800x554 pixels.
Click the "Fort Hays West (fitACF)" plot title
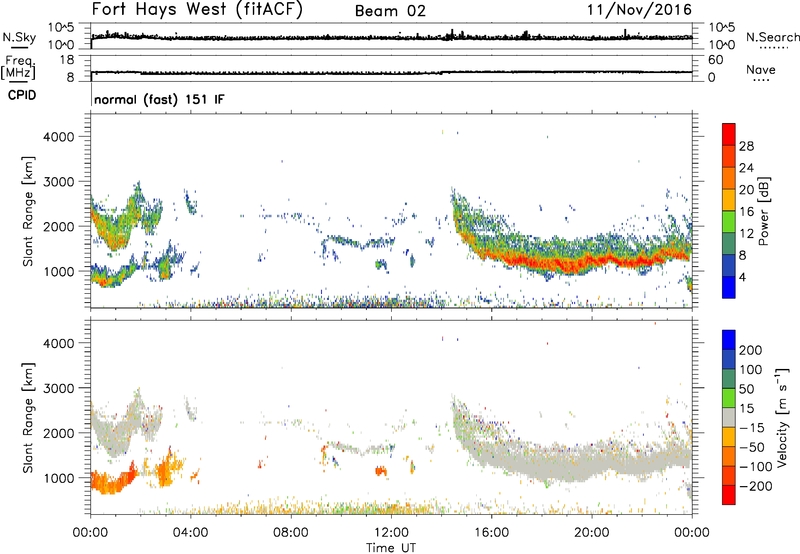coord(197,10)
